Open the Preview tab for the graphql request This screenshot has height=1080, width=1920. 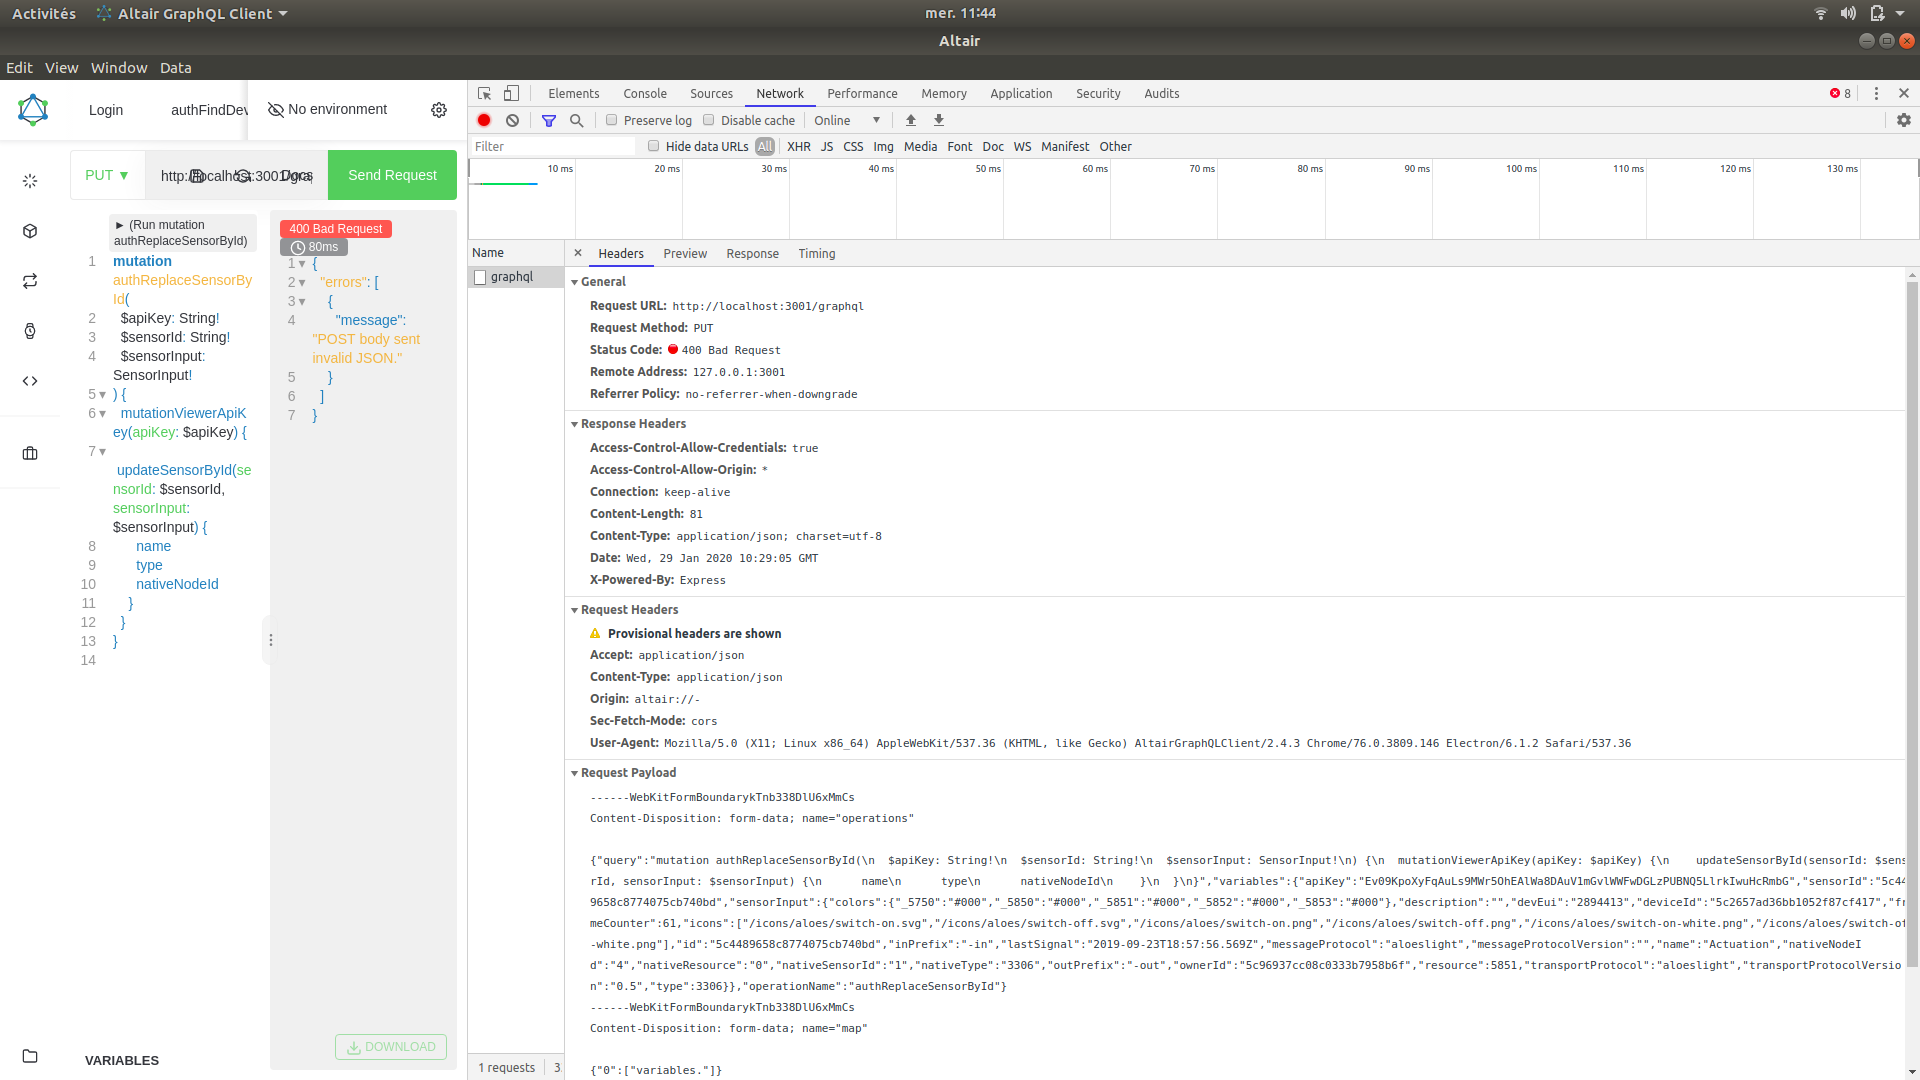[685, 253]
